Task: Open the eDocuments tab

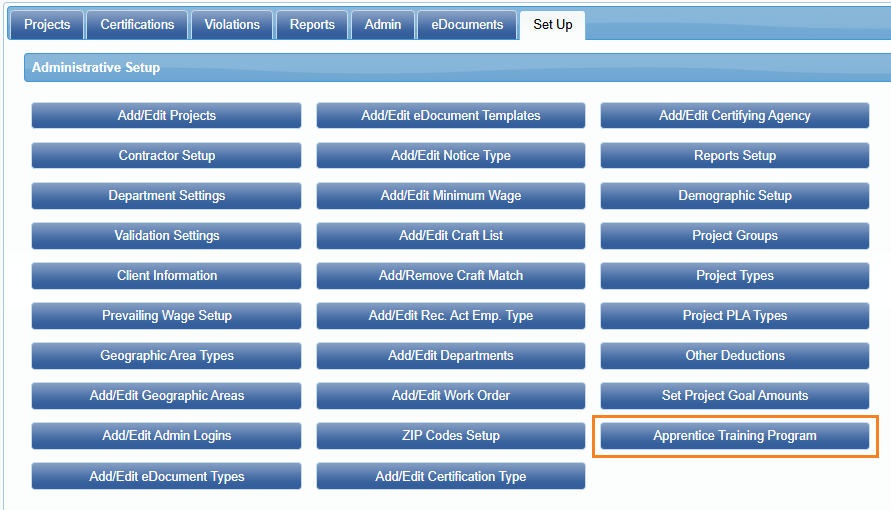Action: click(467, 25)
